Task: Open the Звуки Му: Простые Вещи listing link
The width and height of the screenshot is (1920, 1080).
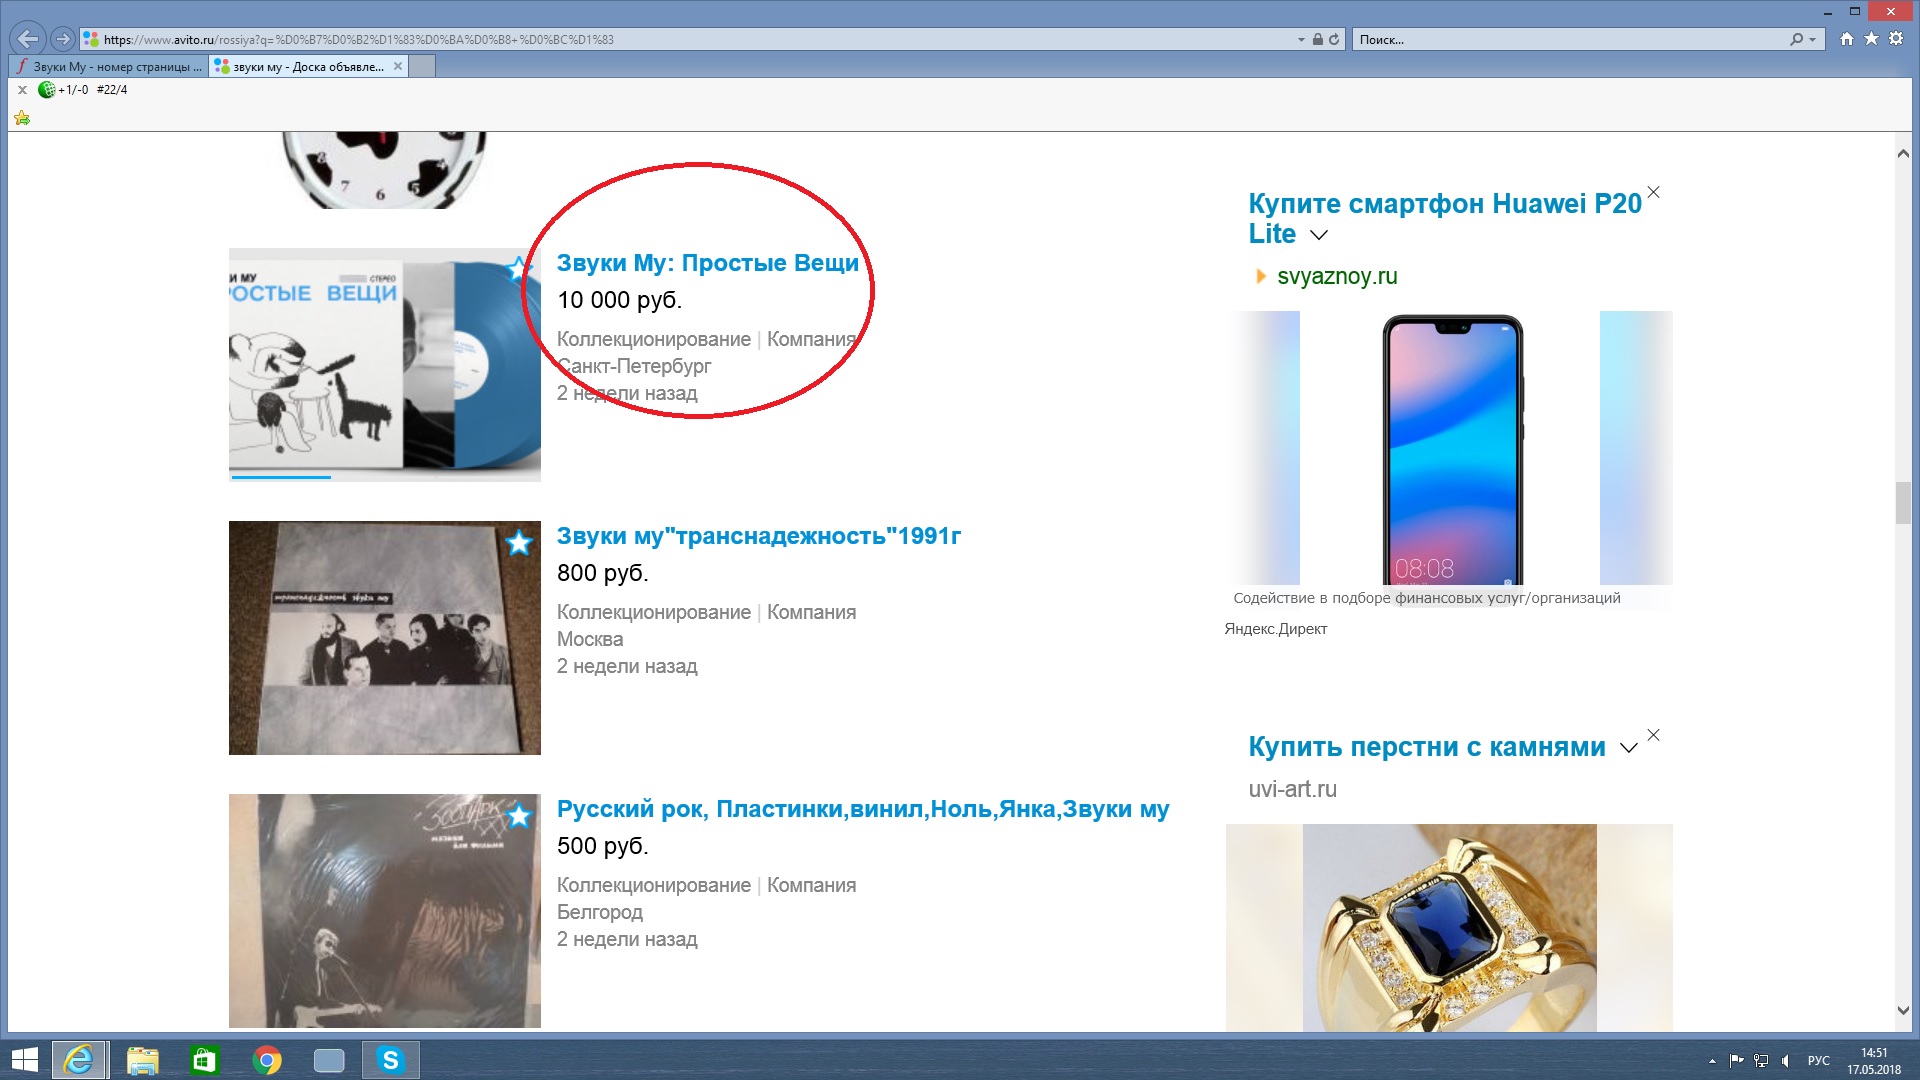Action: (707, 263)
